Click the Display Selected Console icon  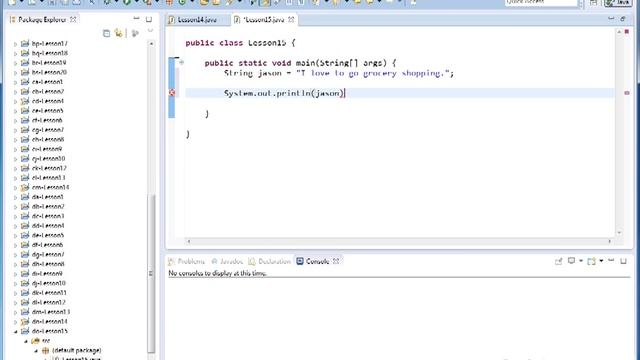[571, 261]
